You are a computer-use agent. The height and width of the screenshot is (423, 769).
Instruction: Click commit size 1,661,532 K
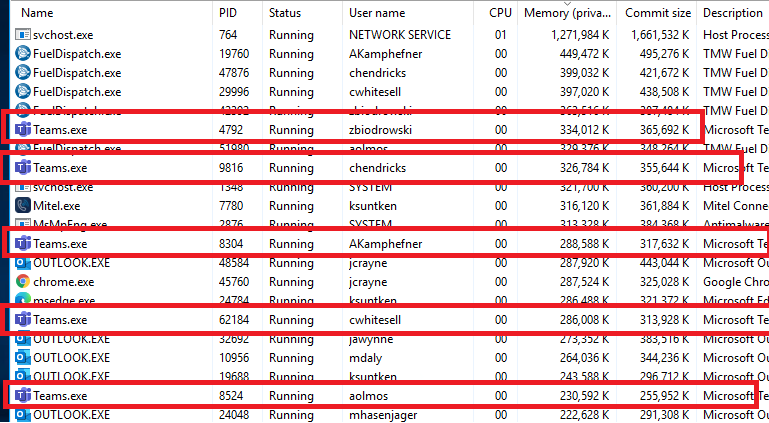(660, 35)
